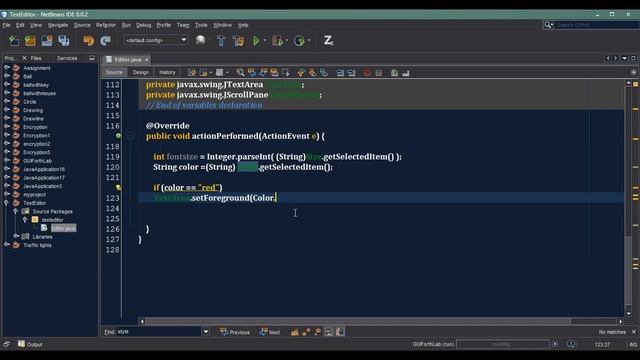The width and height of the screenshot is (640, 360).
Task: Click the Find Next Occurrence icon in editor toolbar
Action: [263, 73]
